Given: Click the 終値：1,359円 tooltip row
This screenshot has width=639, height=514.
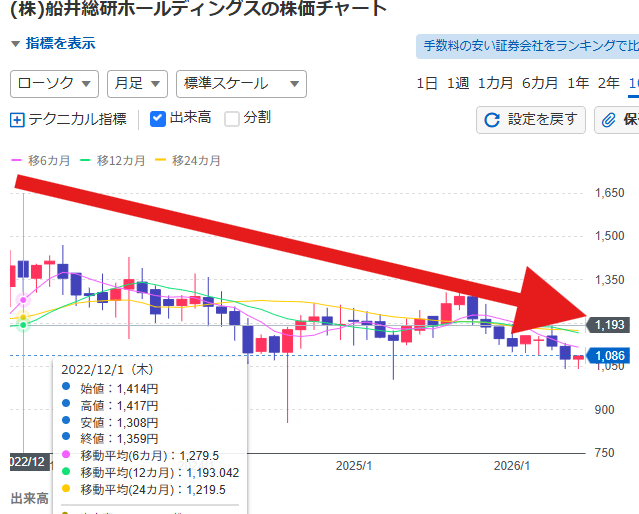Looking at the screenshot, I should 110,439.
